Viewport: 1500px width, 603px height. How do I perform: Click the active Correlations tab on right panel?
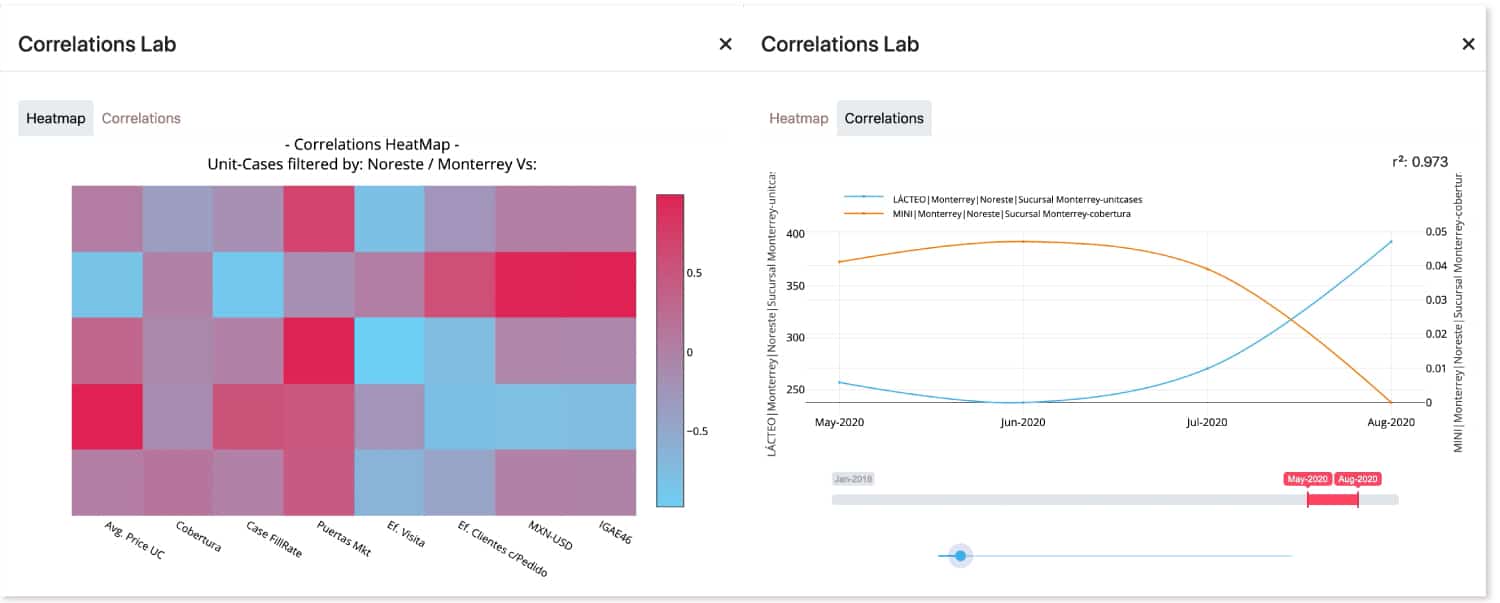[884, 117]
